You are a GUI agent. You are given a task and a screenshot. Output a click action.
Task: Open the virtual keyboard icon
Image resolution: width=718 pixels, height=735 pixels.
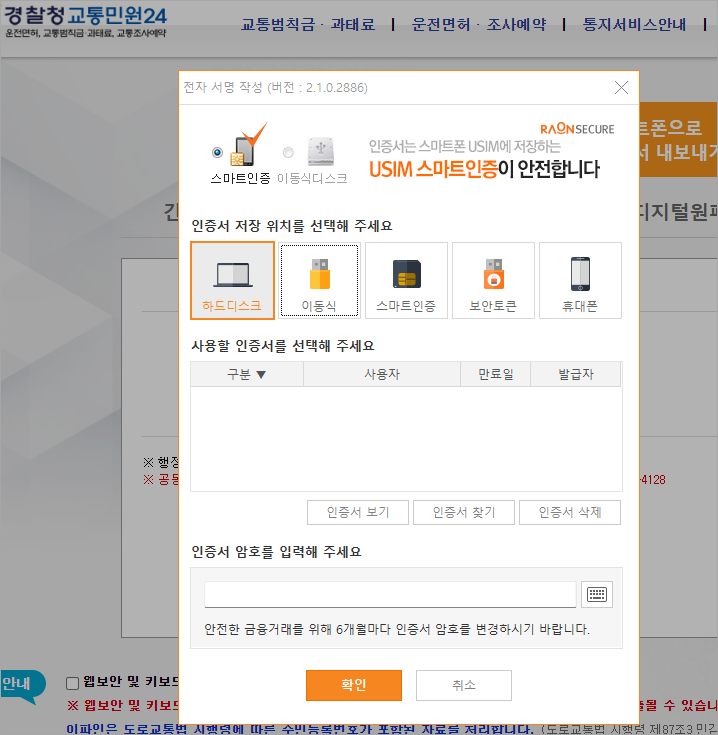click(x=596, y=594)
